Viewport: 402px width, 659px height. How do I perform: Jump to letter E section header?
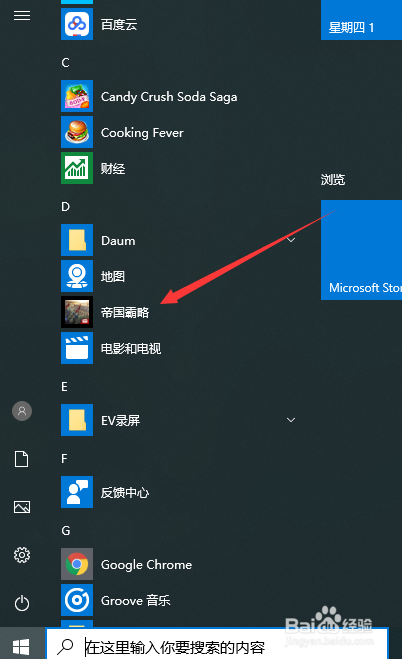65,387
